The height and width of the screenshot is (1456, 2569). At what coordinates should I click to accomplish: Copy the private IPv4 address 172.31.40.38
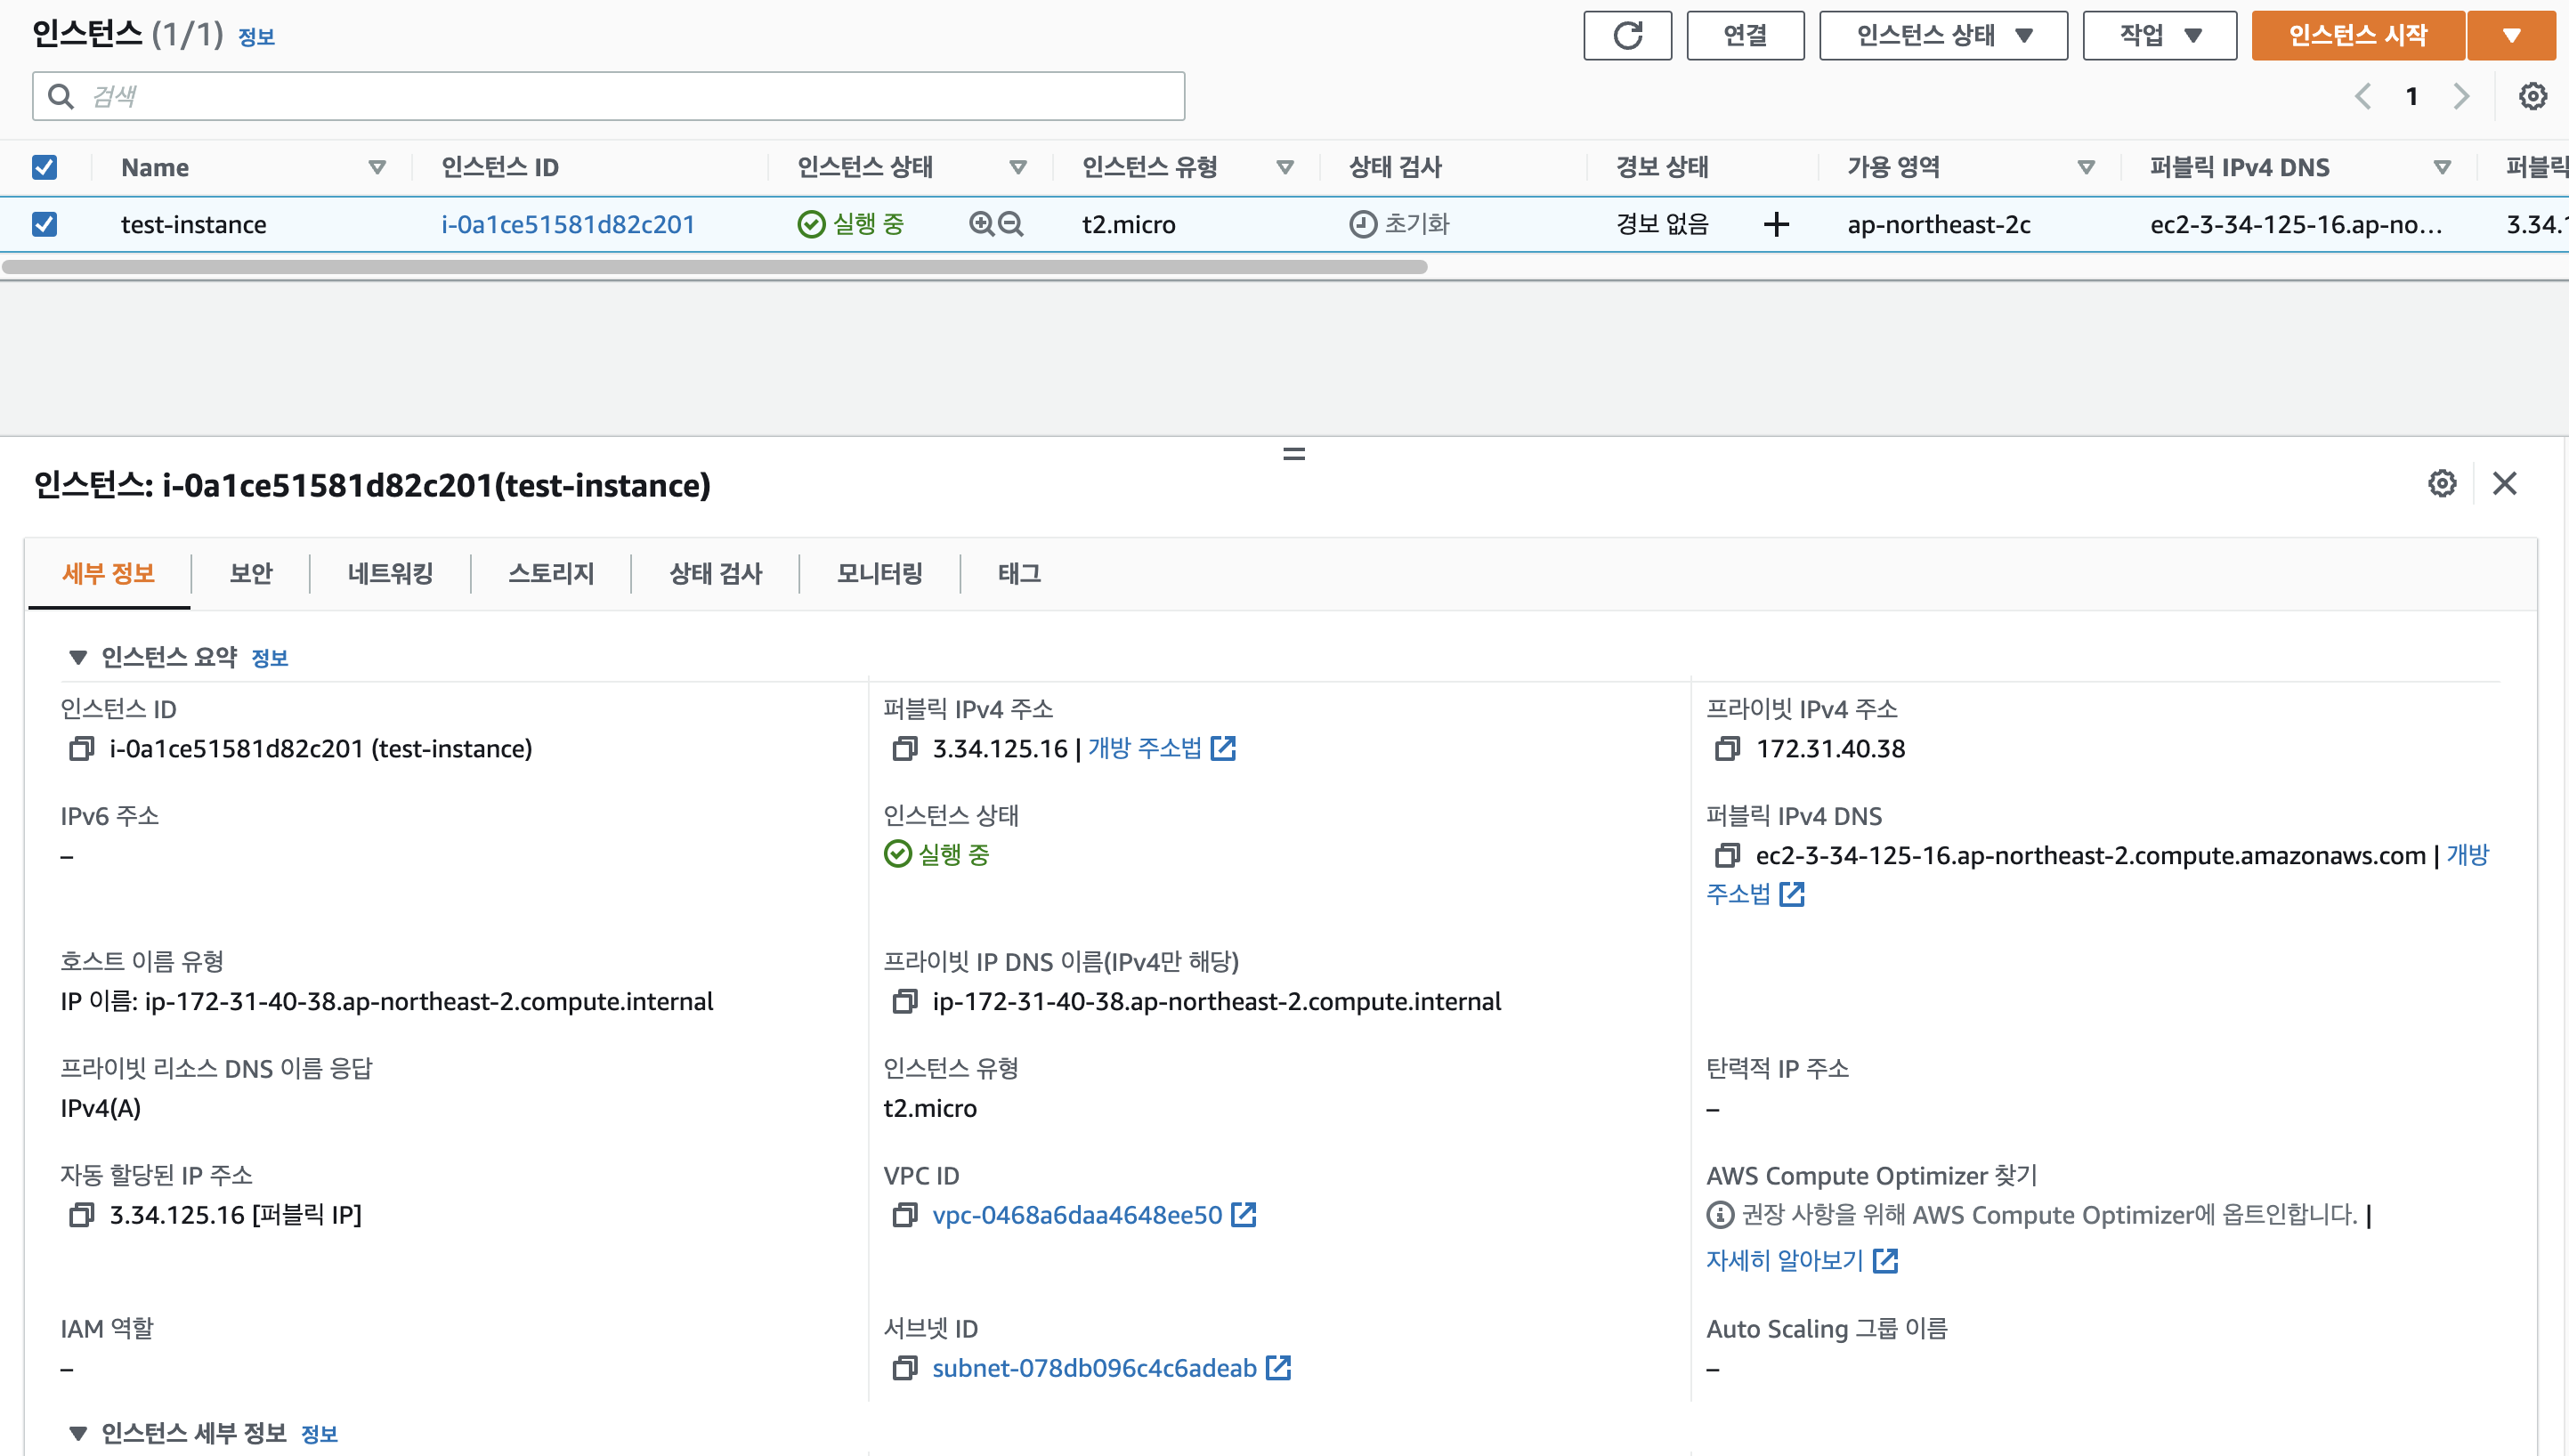coord(1728,748)
